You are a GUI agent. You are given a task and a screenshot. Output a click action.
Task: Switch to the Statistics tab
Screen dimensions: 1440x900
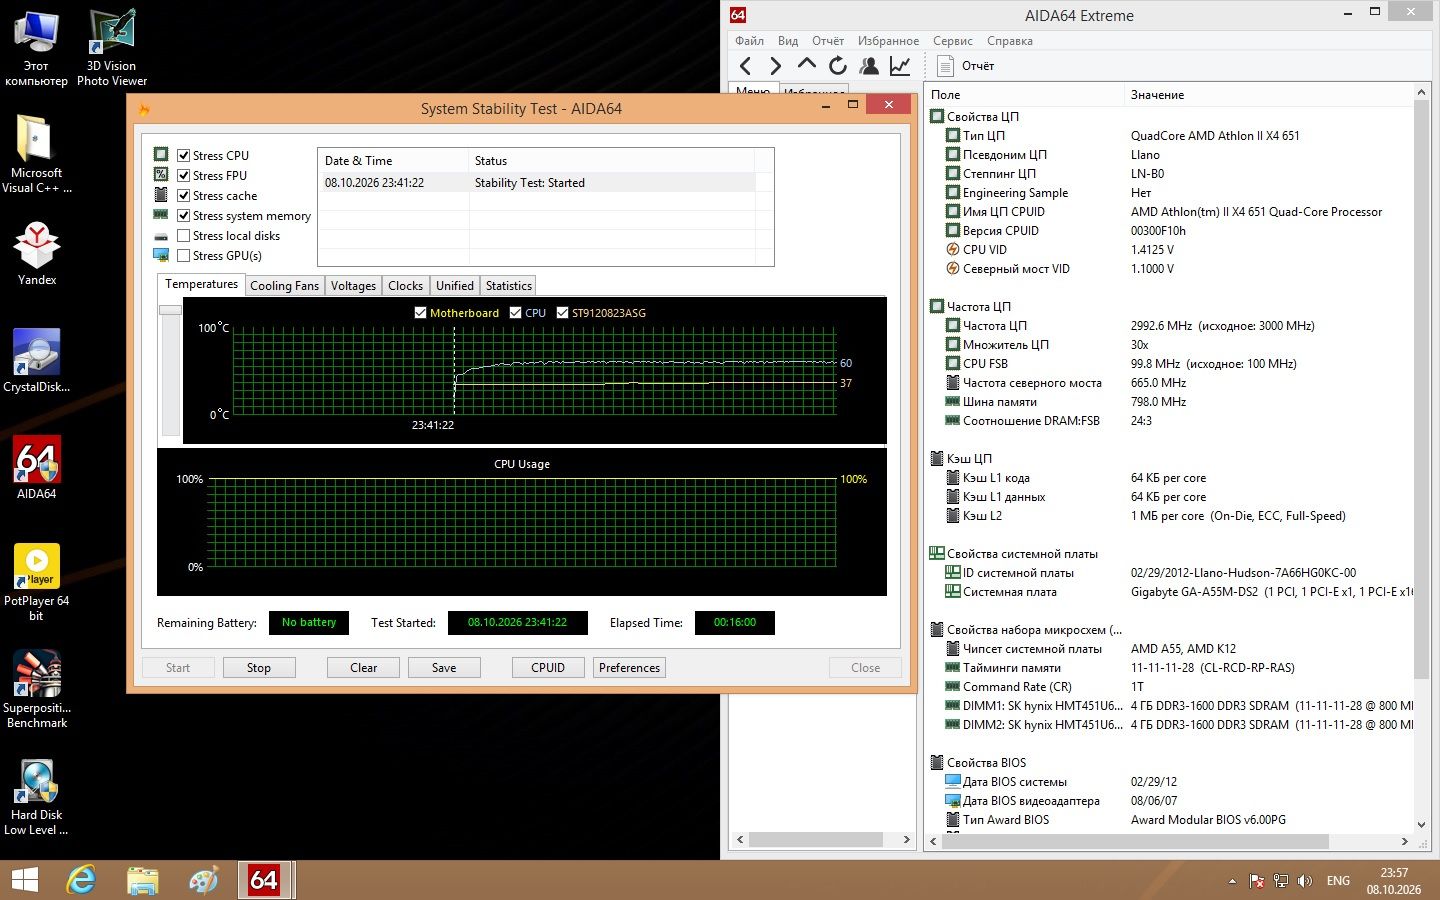508,286
